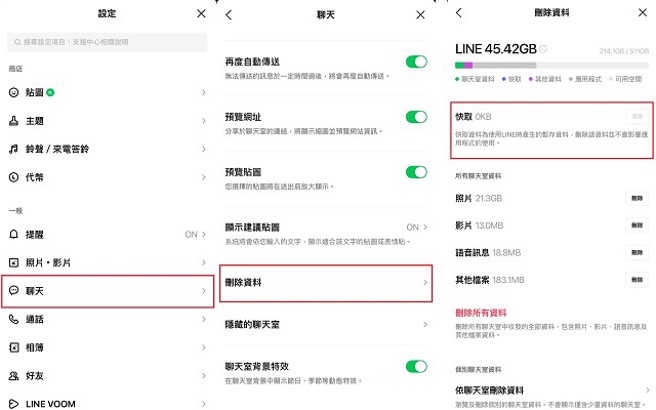This screenshot has height=410, width=656.
Task: Click the disabled clear button for 快取
Action: 637,117
